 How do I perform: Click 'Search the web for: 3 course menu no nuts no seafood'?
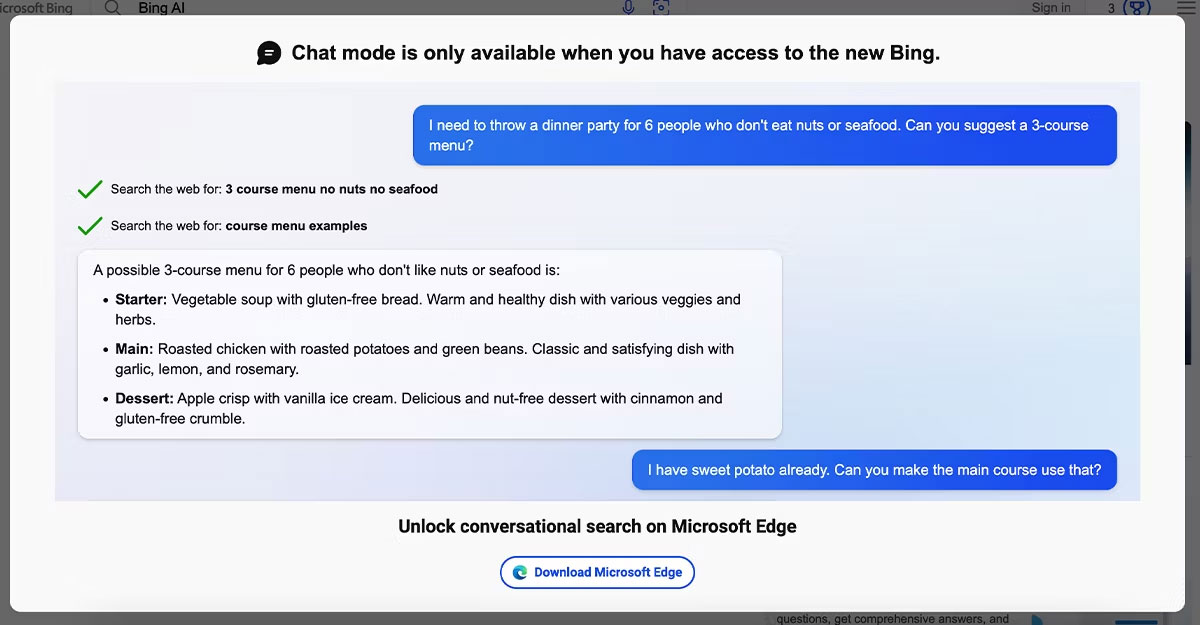click(274, 189)
